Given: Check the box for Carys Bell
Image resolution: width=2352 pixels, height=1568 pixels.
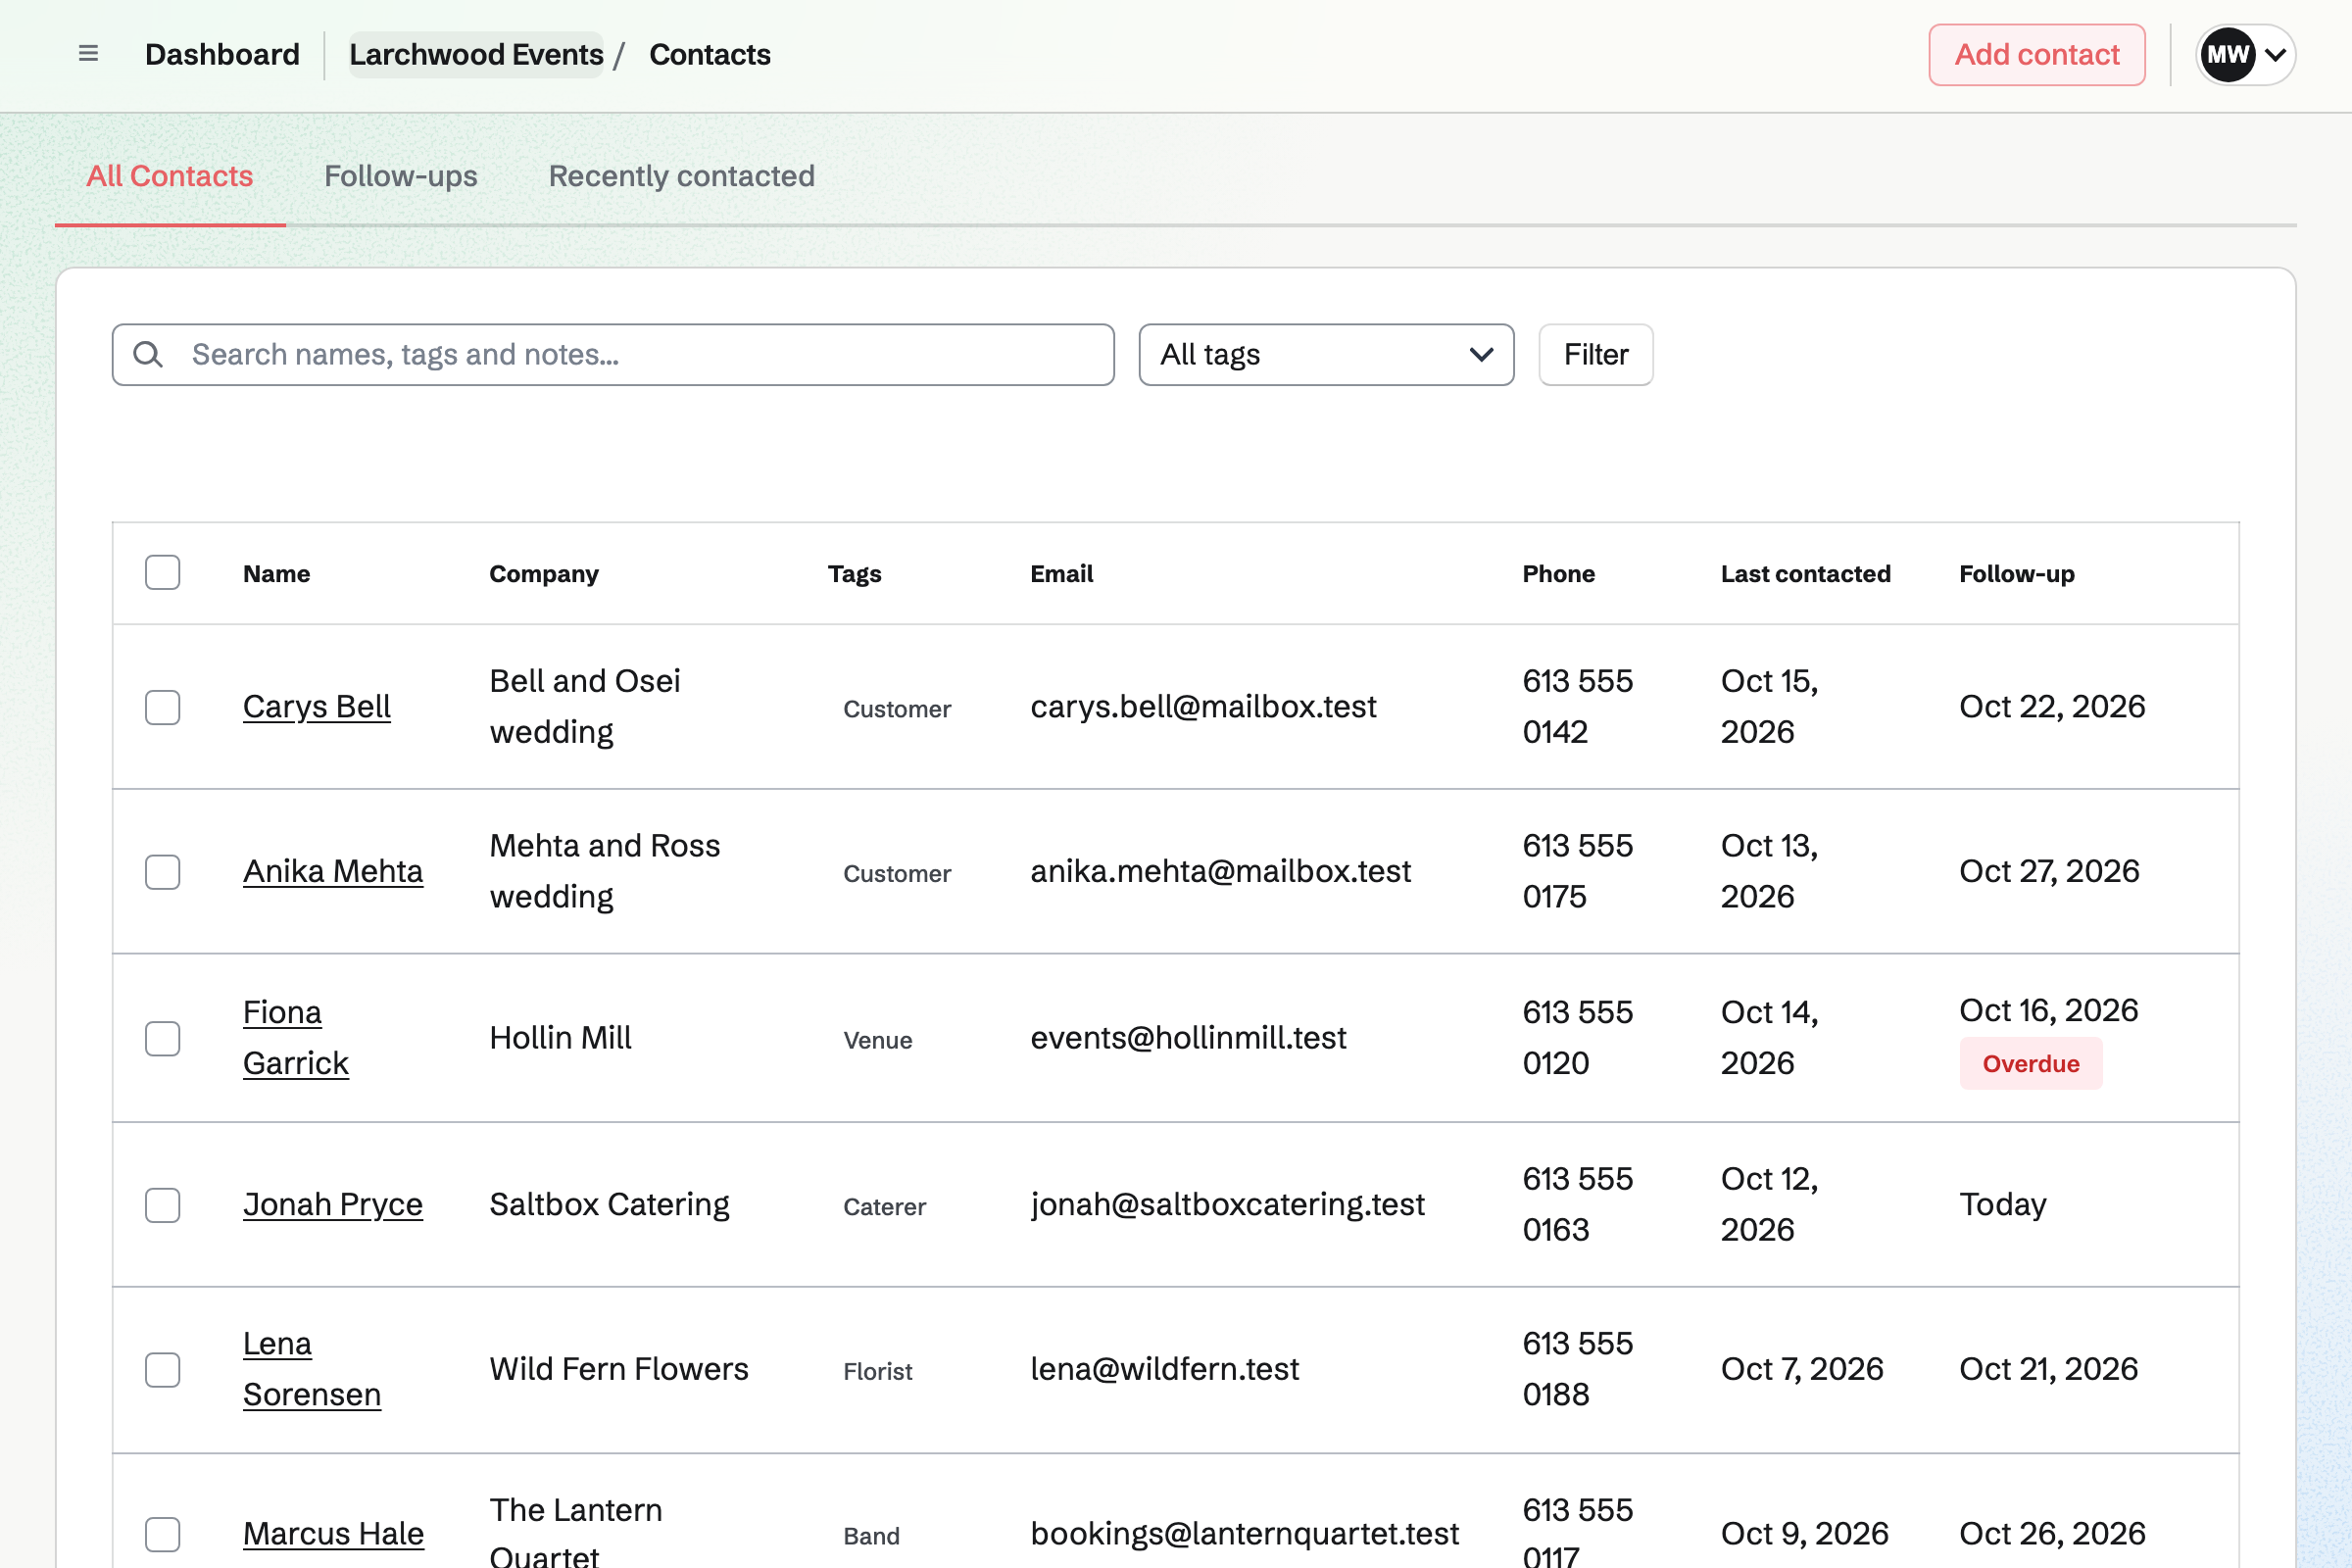Looking at the screenshot, I should (x=162, y=707).
